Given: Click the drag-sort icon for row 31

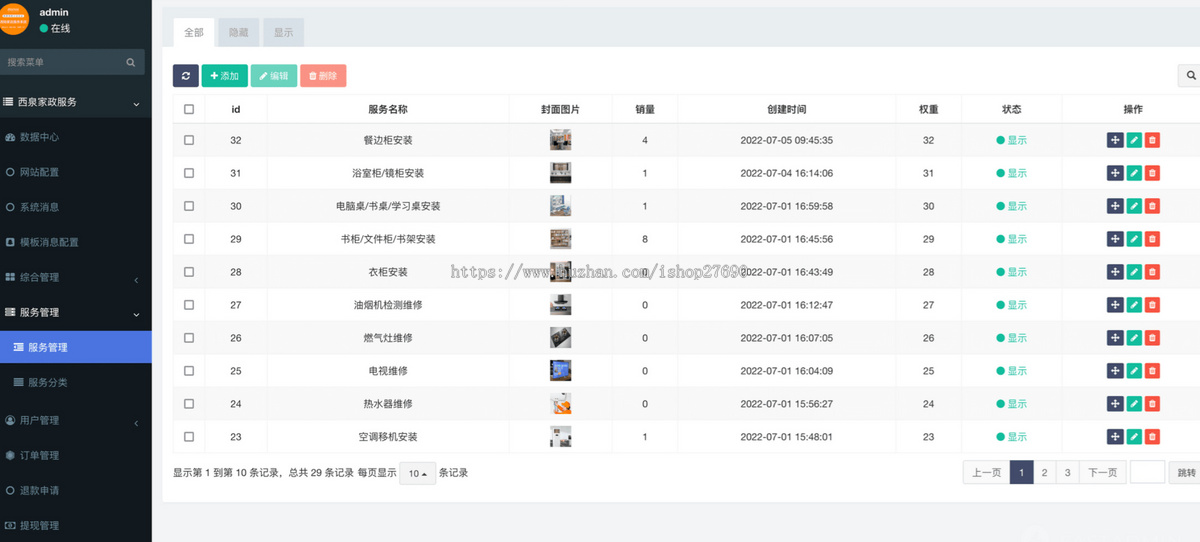Looking at the screenshot, I should (x=1115, y=173).
